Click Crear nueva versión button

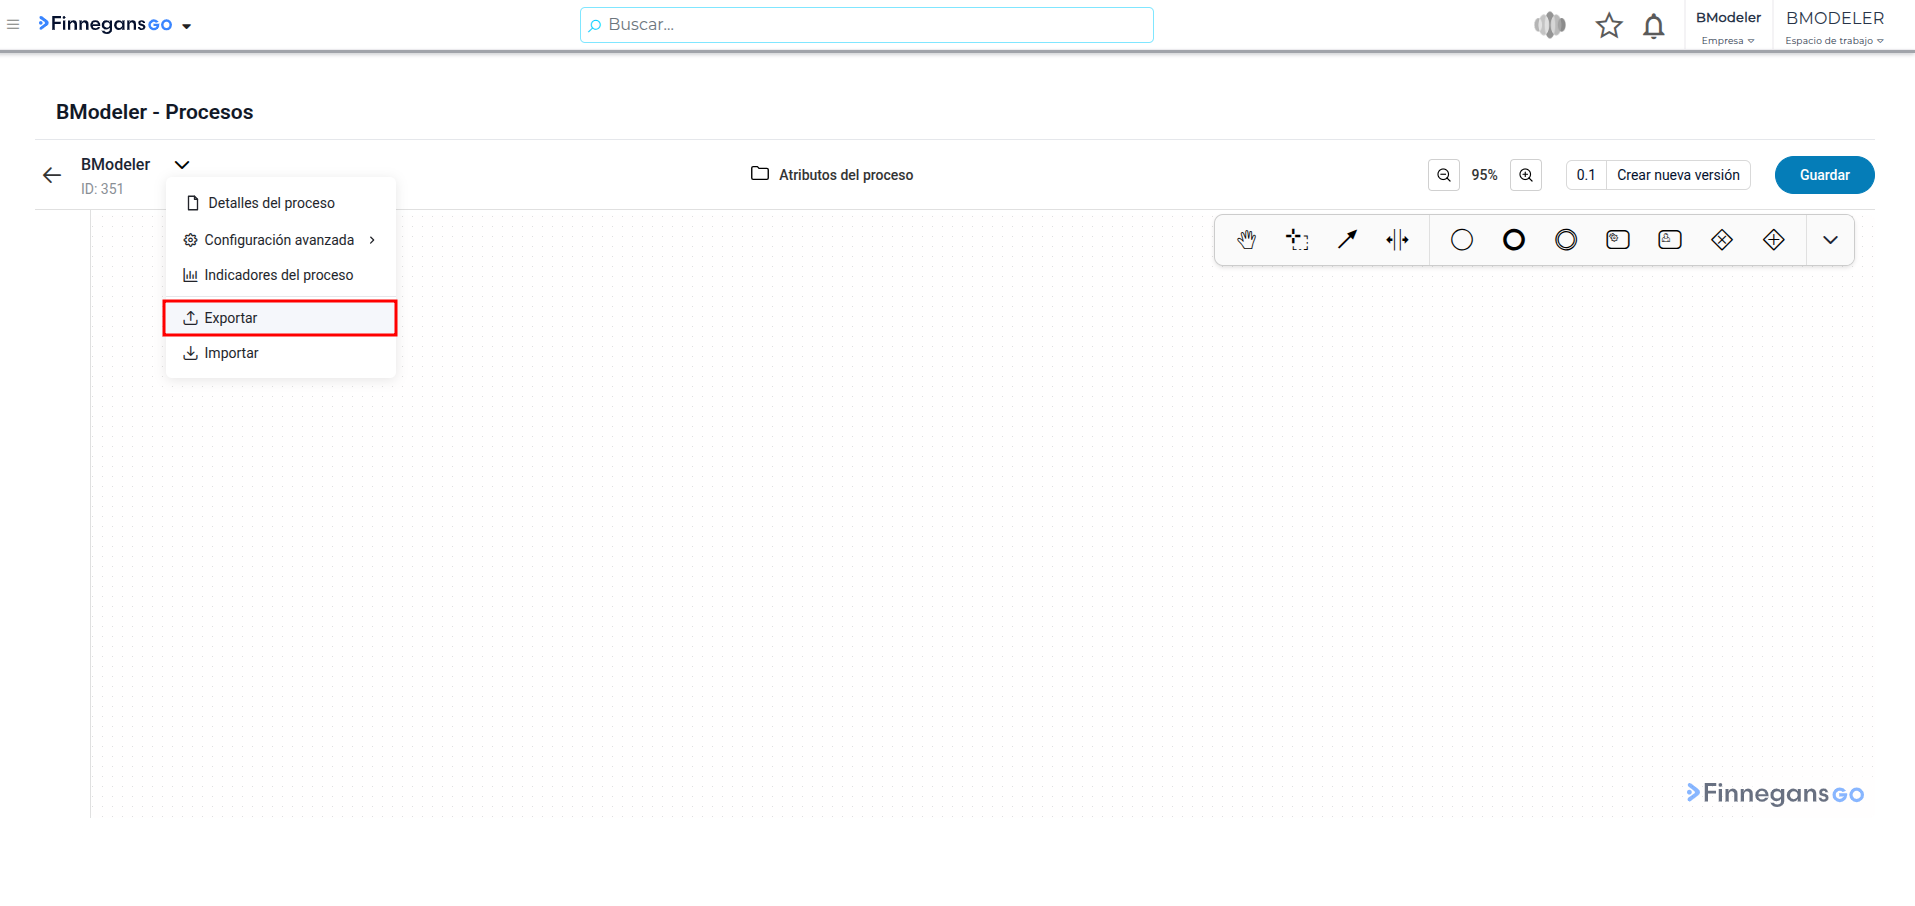tap(1678, 175)
